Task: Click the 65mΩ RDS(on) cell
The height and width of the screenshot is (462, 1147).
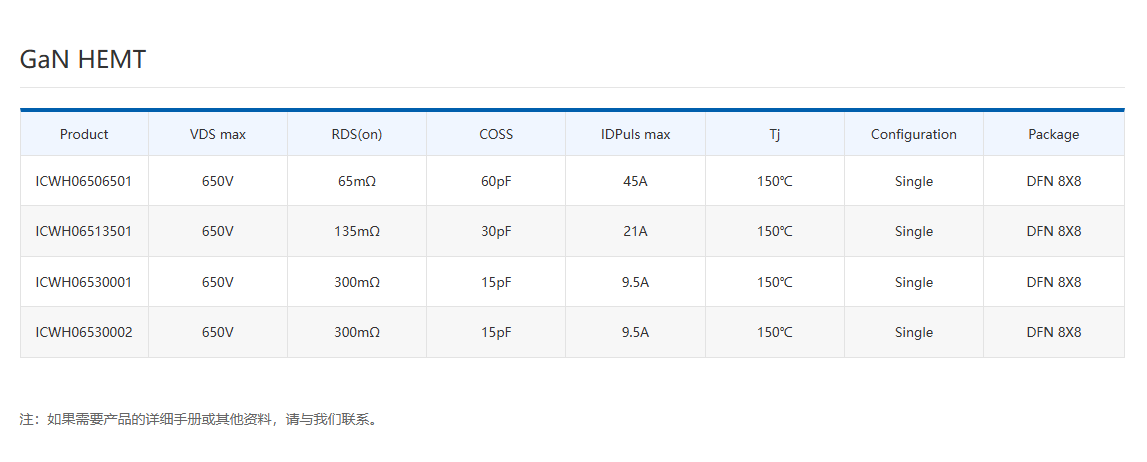Action: [x=357, y=181]
